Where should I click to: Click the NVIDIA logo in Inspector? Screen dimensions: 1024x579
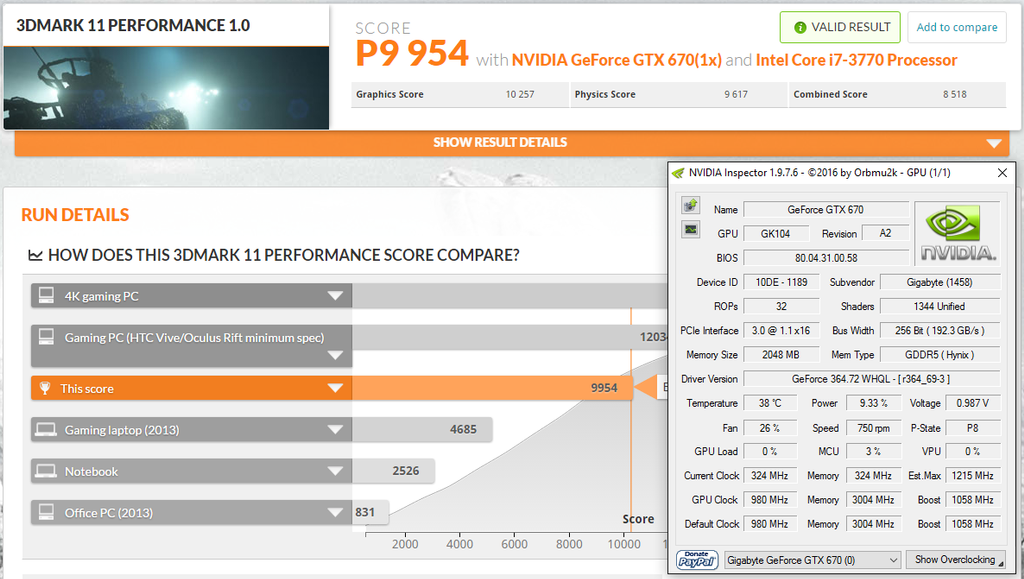point(957,233)
